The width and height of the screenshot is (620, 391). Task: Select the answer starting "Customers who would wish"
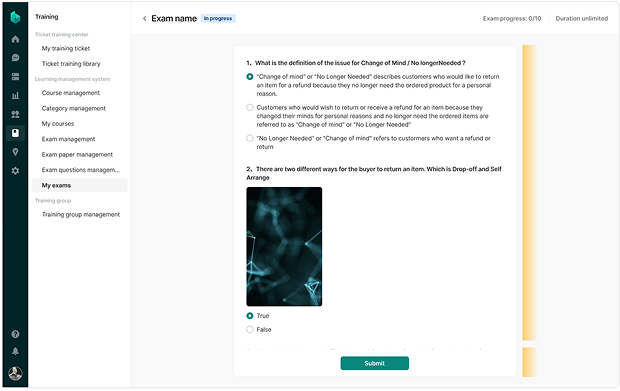(x=250, y=107)
